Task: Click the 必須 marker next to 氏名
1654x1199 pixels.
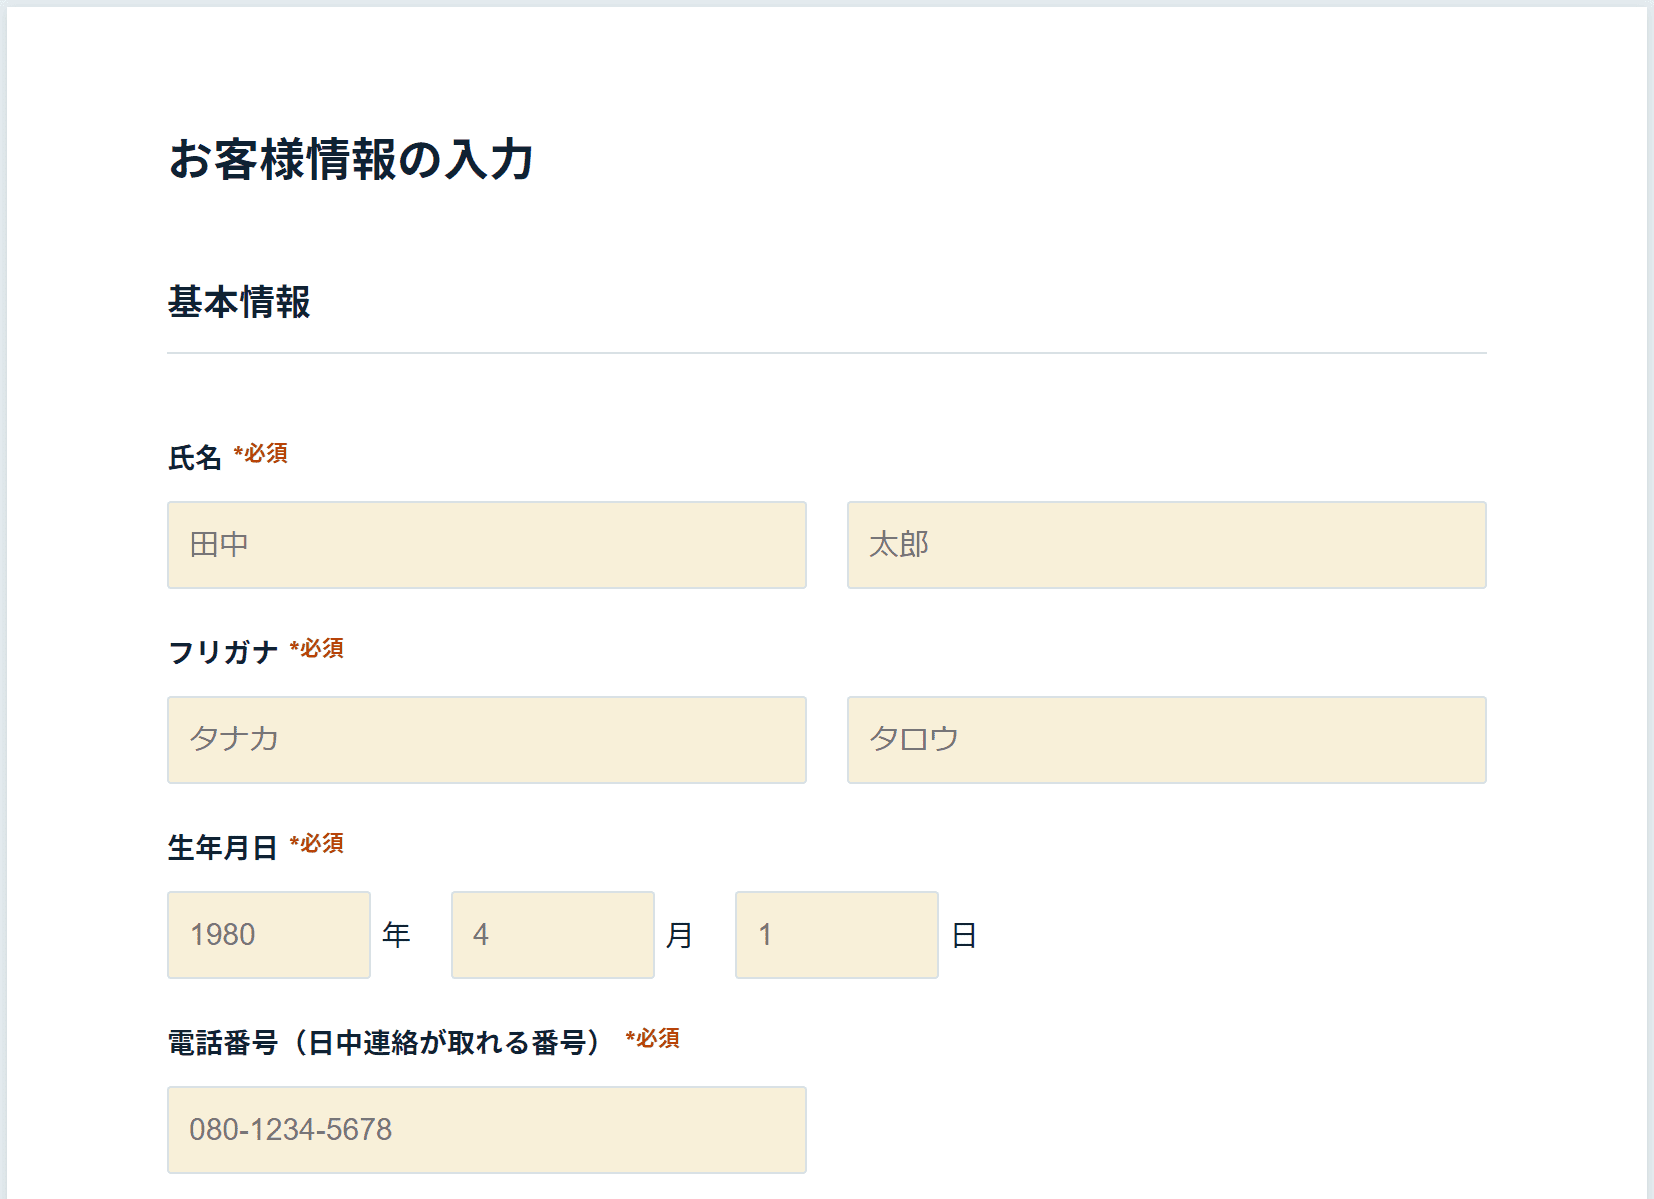Action: tap(261, 454)
